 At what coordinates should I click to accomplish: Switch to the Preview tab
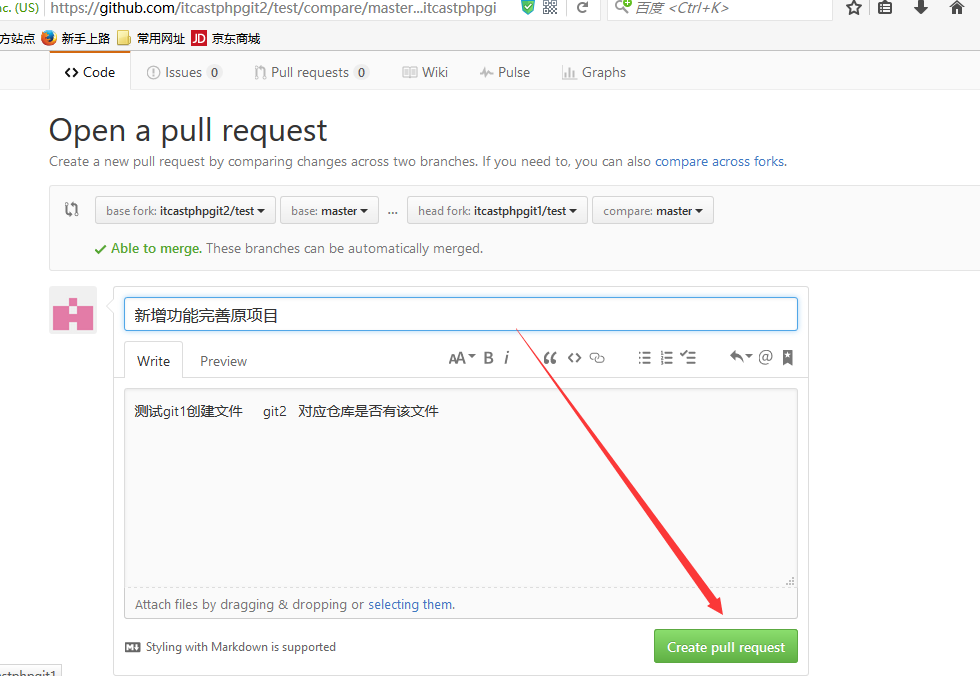(x=223, y=361)
